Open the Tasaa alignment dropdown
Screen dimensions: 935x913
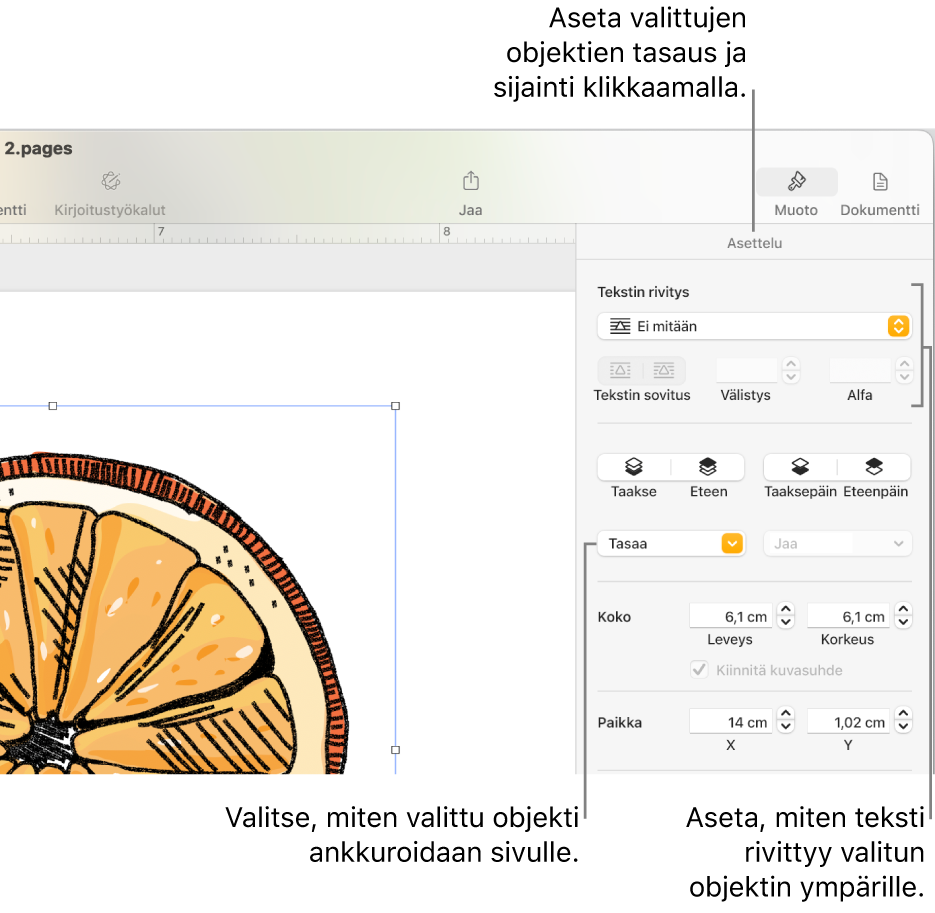pyautogui.click(x=671, y=543)
